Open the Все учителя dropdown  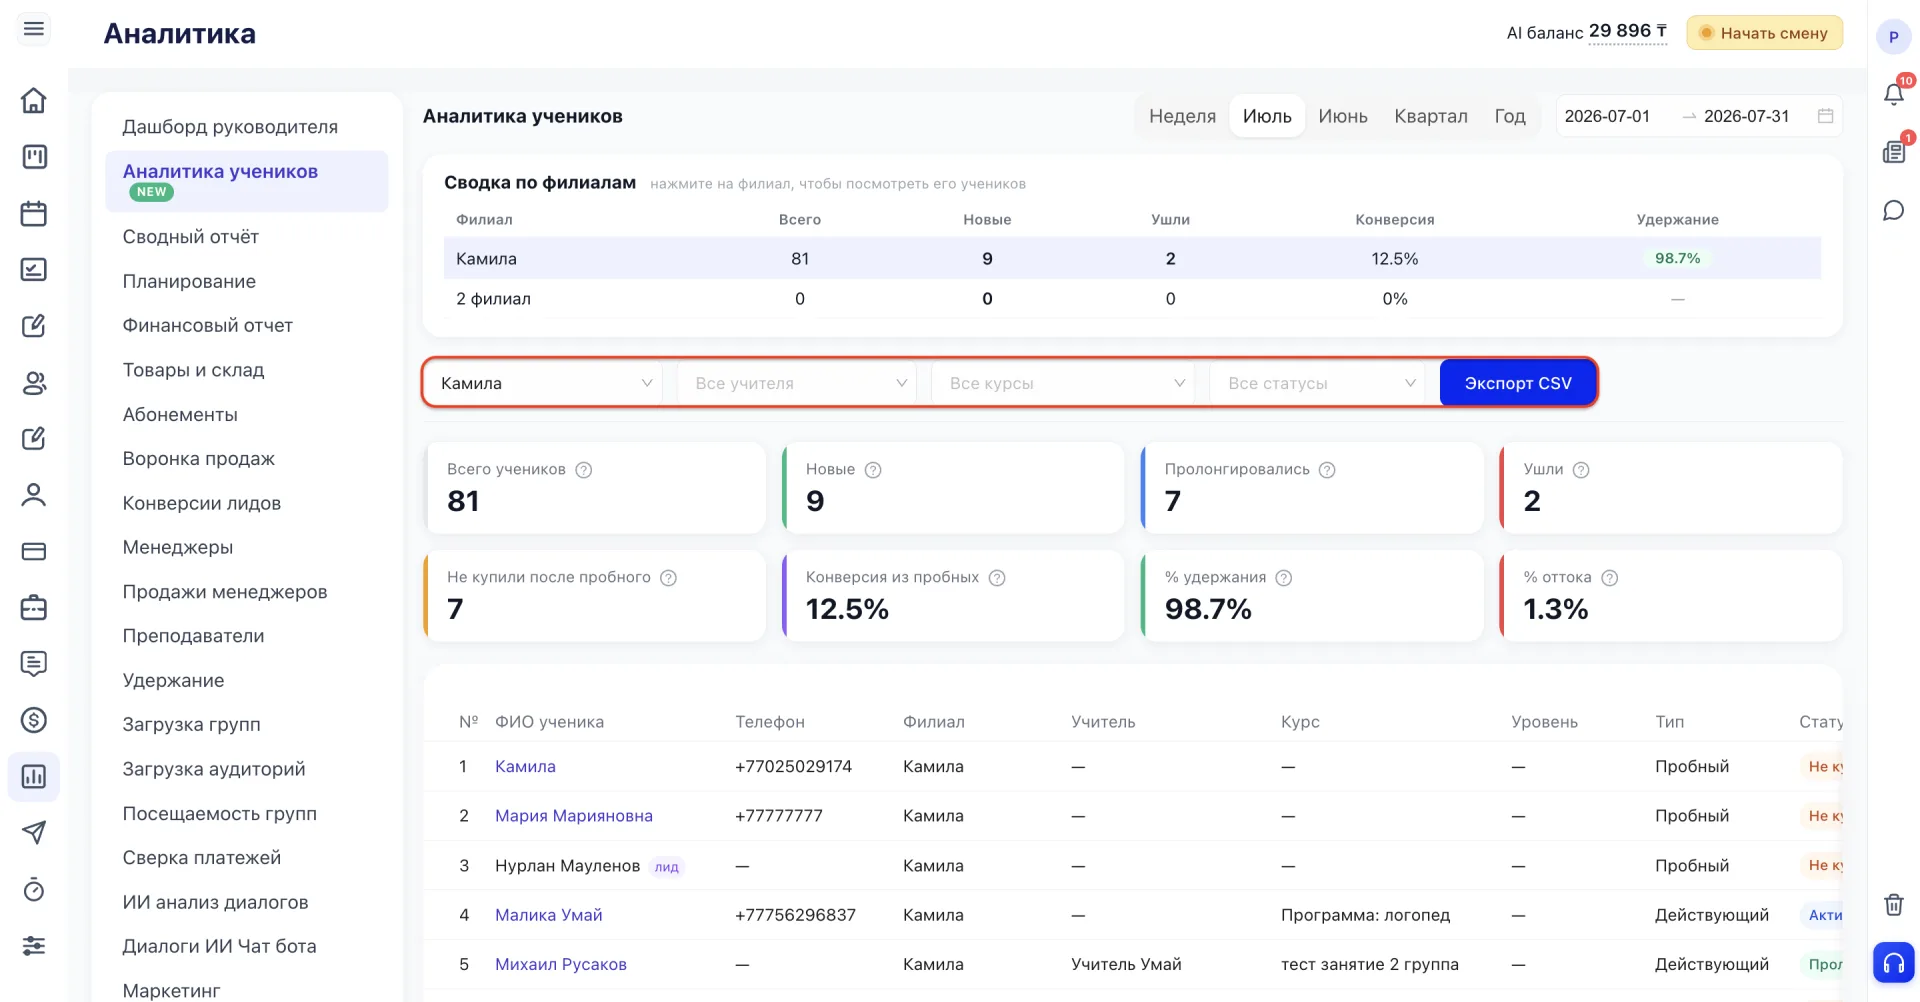click(x=797, y=383)
